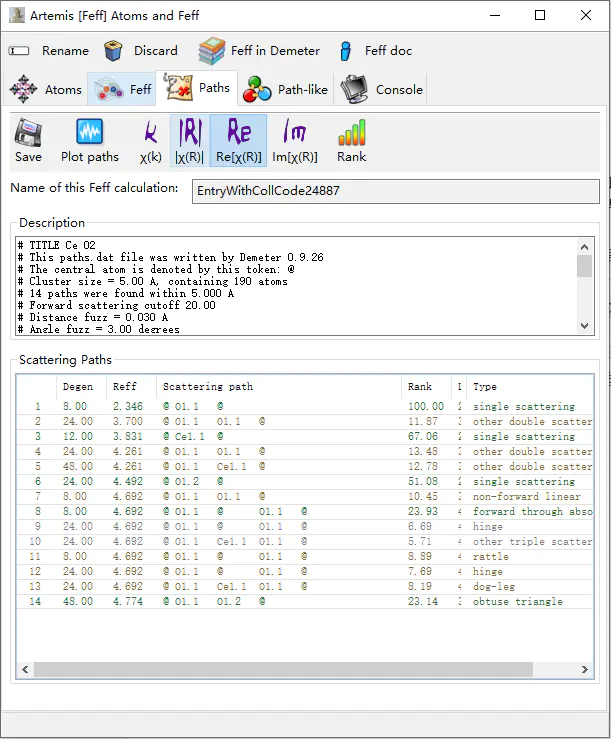Image resolution: width=611 pixels, height=739 pixels.
Task: Click the Feff calculation name field
Action: [395, 191]
